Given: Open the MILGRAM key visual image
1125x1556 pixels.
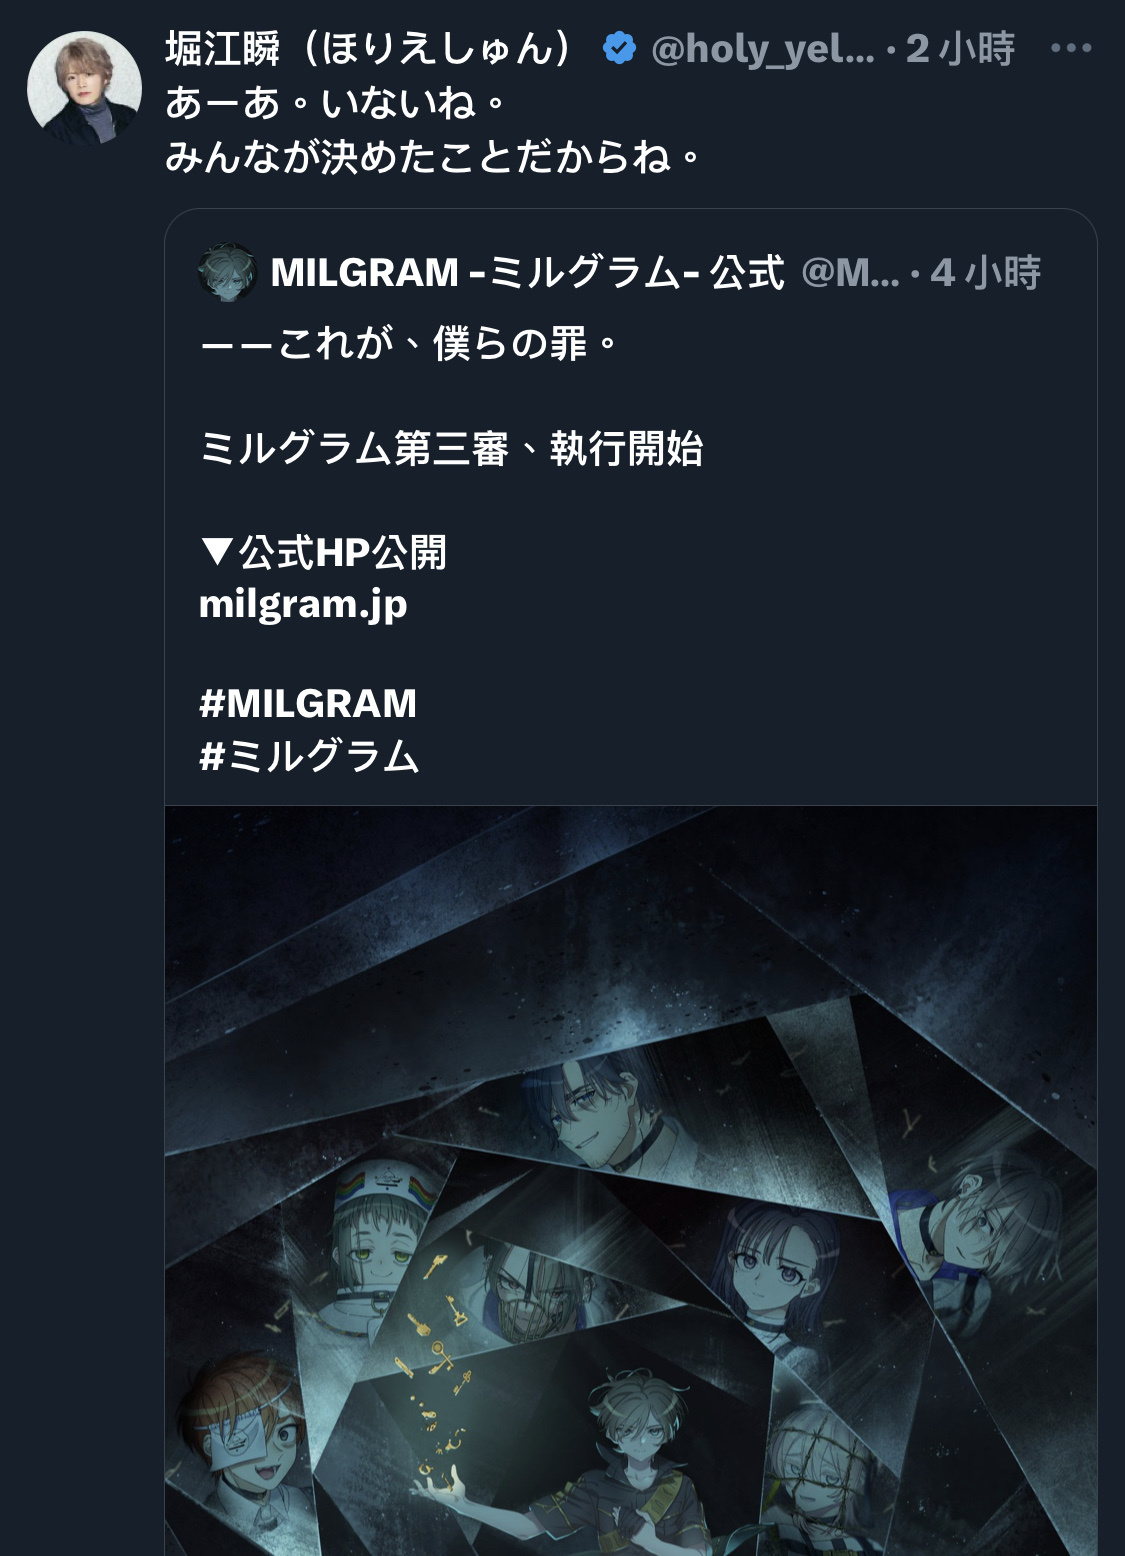Looking at the screenshot, I should pos(631,1180).
